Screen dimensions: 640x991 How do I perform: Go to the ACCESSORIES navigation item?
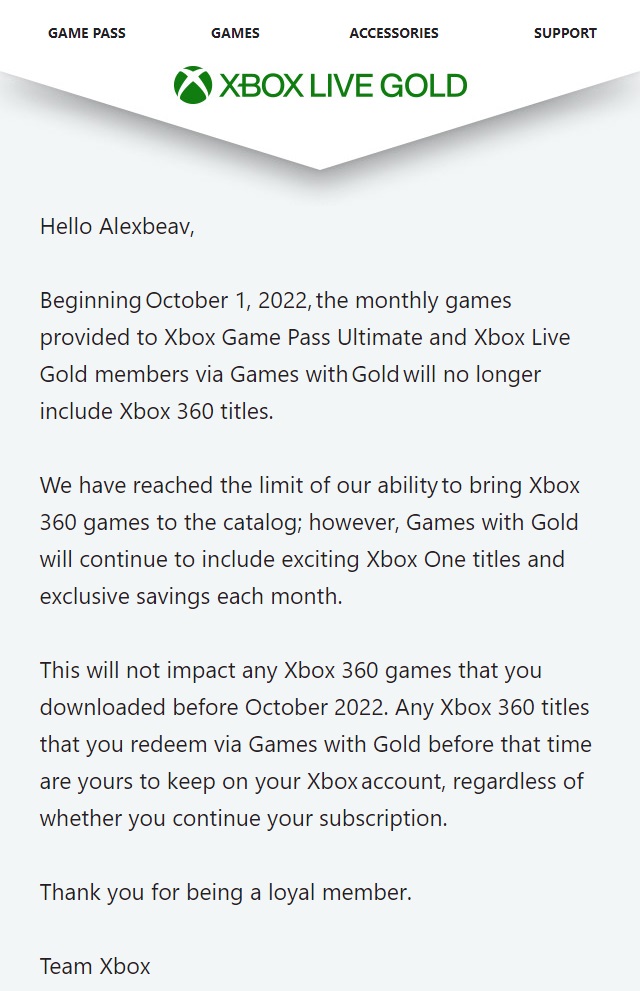(x=394, y=33)
